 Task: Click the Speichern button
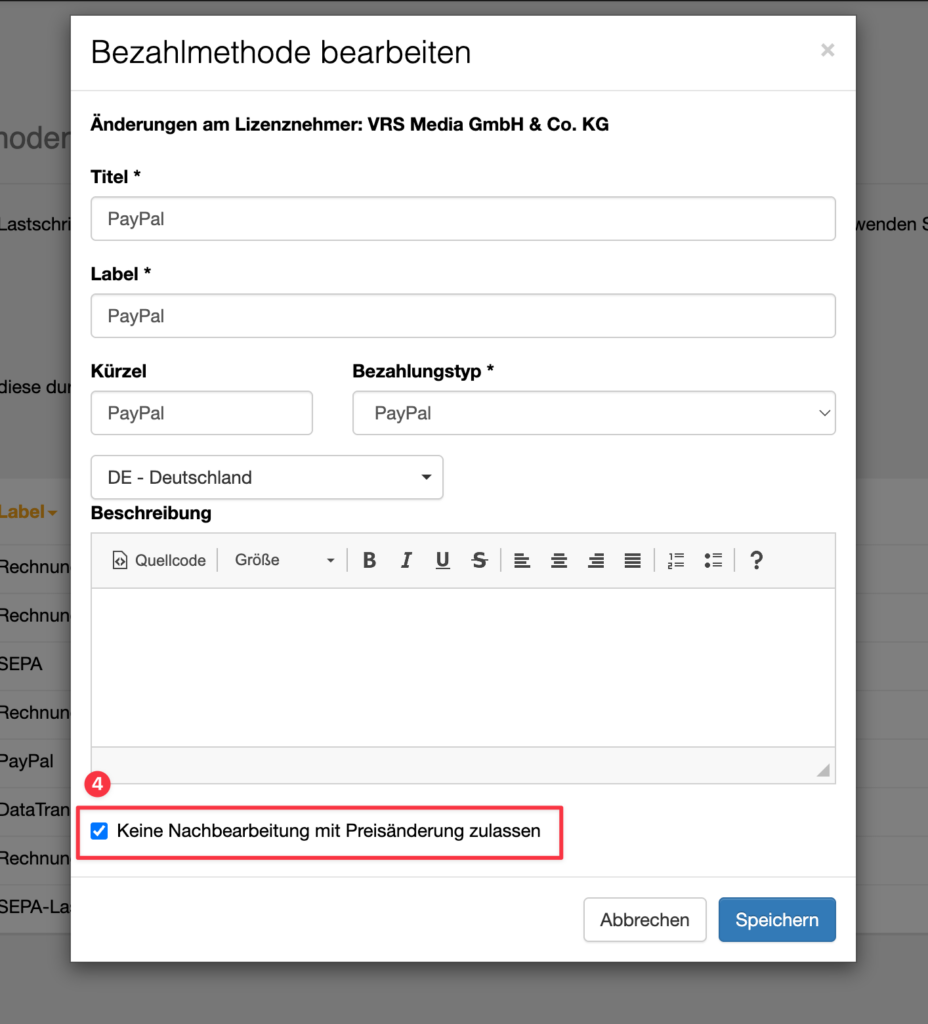[776, 920]
